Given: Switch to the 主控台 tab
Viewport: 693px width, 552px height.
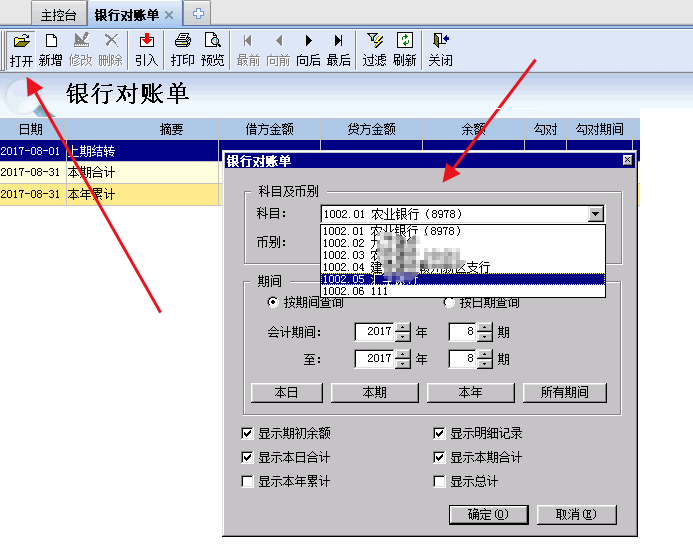Looking at the screenshot, I should tap(58, 15).
